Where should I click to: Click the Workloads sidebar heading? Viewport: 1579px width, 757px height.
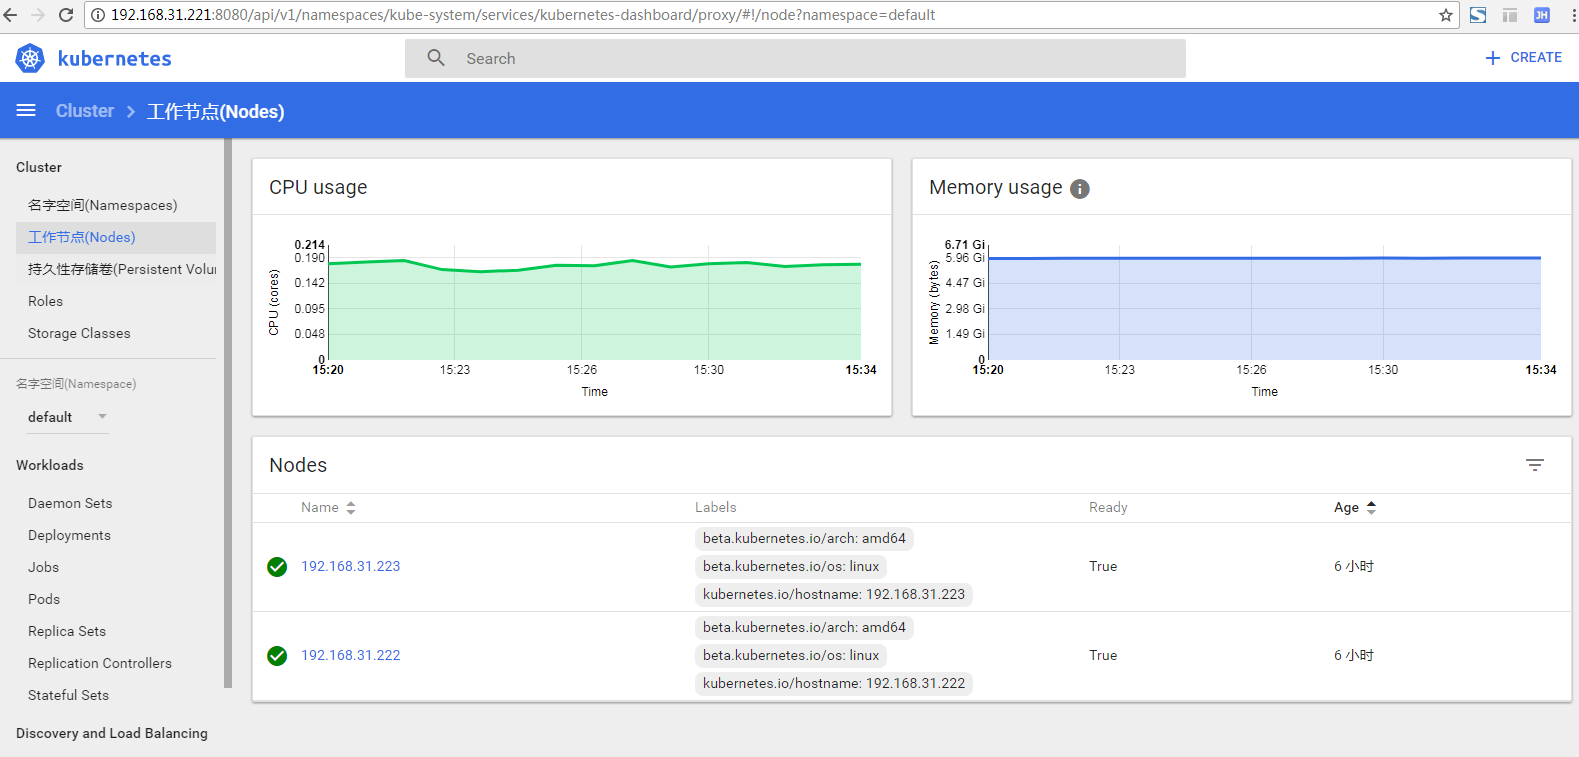pos(50,465)
